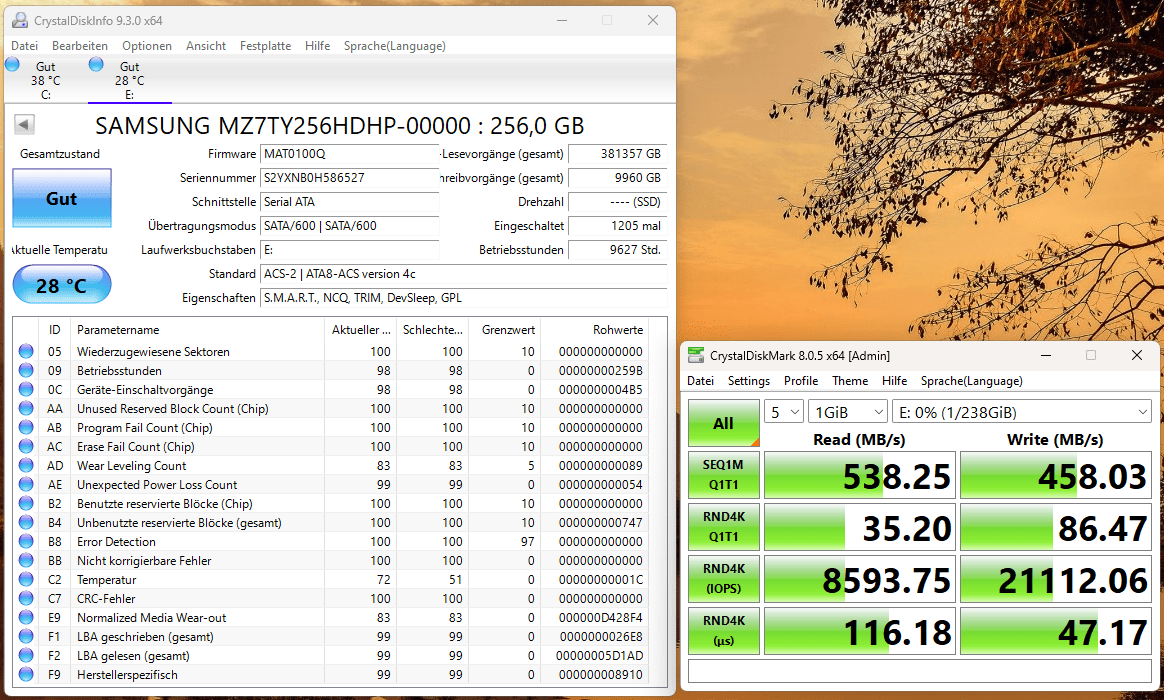This screenshot has height=700, width=1164.
Task: Click the Betriebsstunden value 9627 Std.
Action: (x=618, y=249)
